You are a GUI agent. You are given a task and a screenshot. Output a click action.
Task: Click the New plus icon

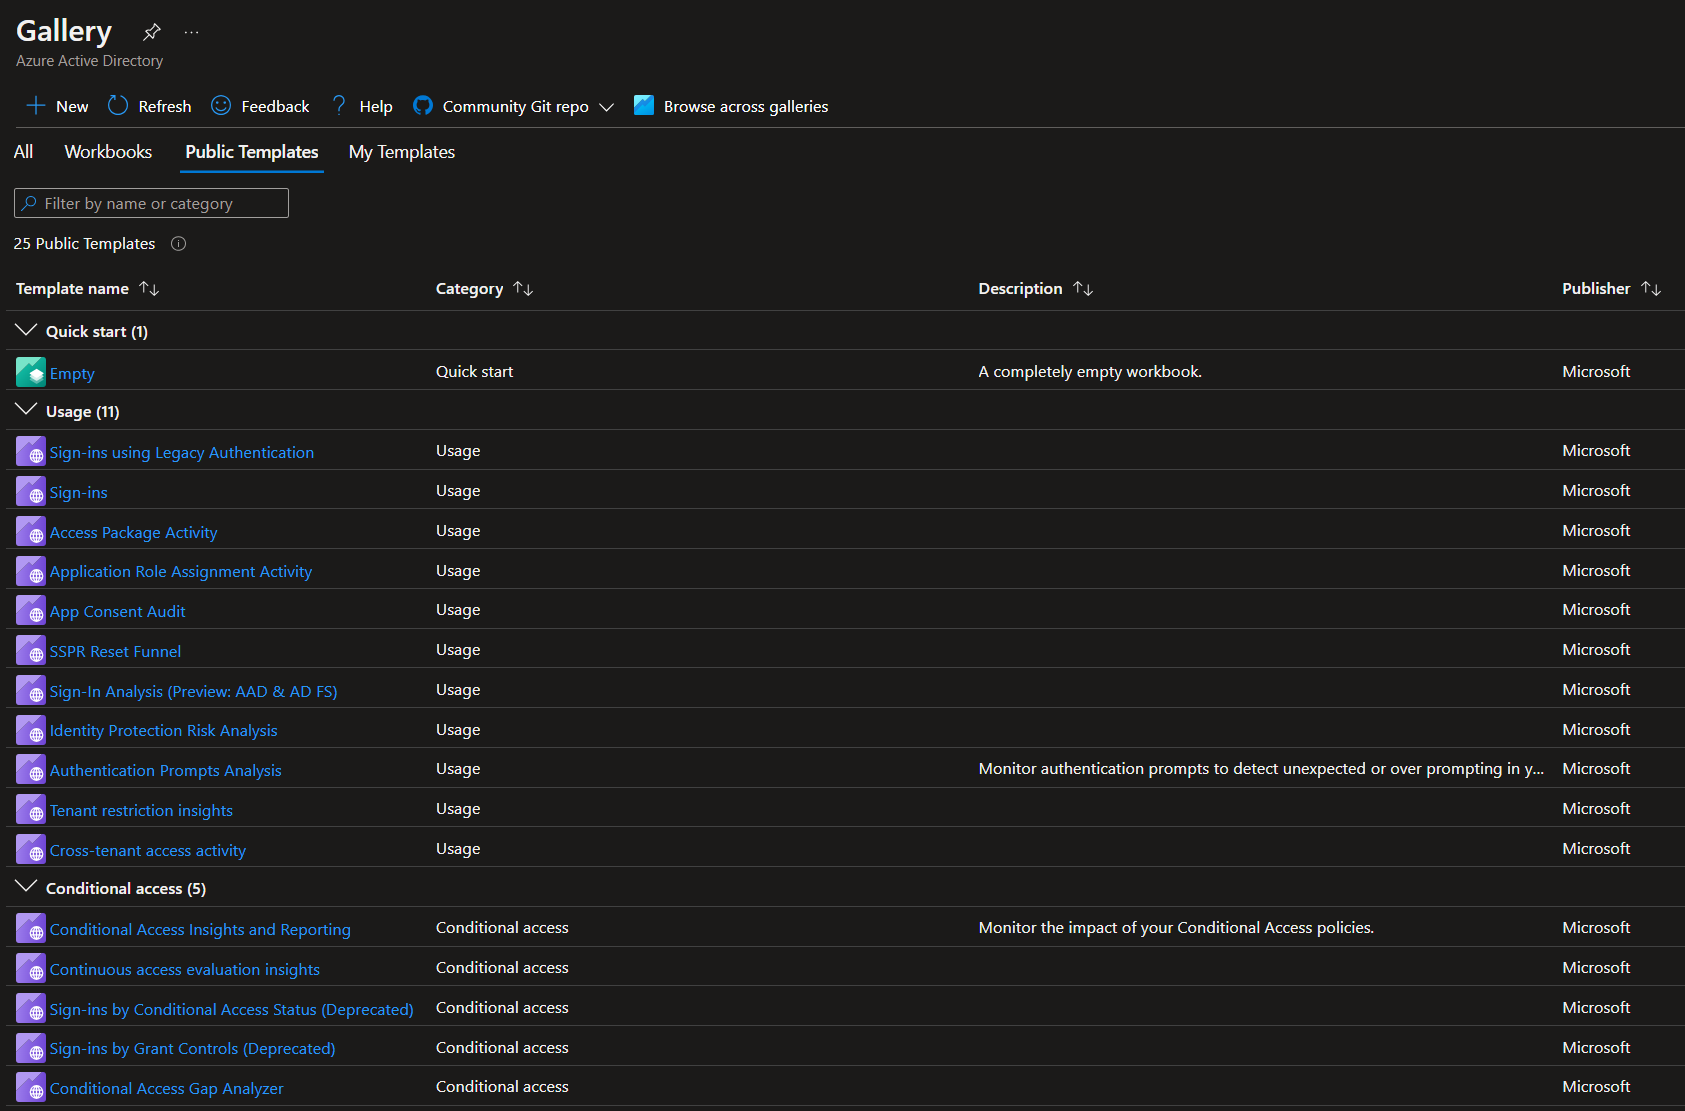pos(36,106)
